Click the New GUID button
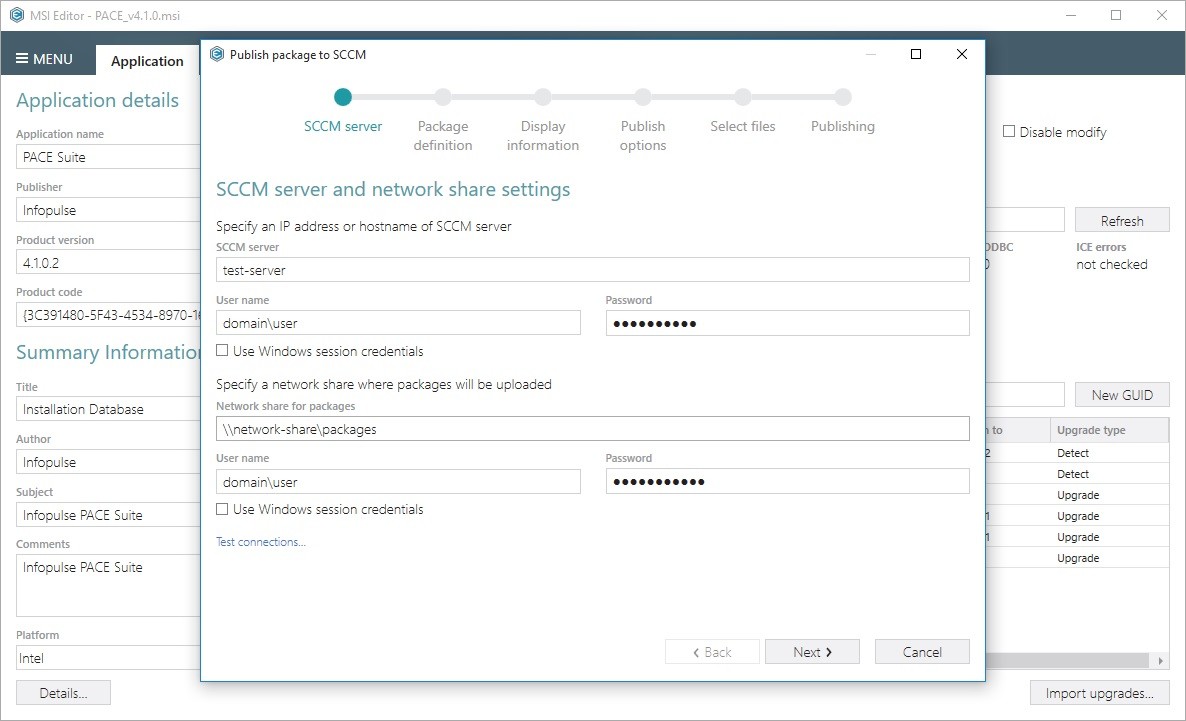The image size is (1186, 721). 1122,395
